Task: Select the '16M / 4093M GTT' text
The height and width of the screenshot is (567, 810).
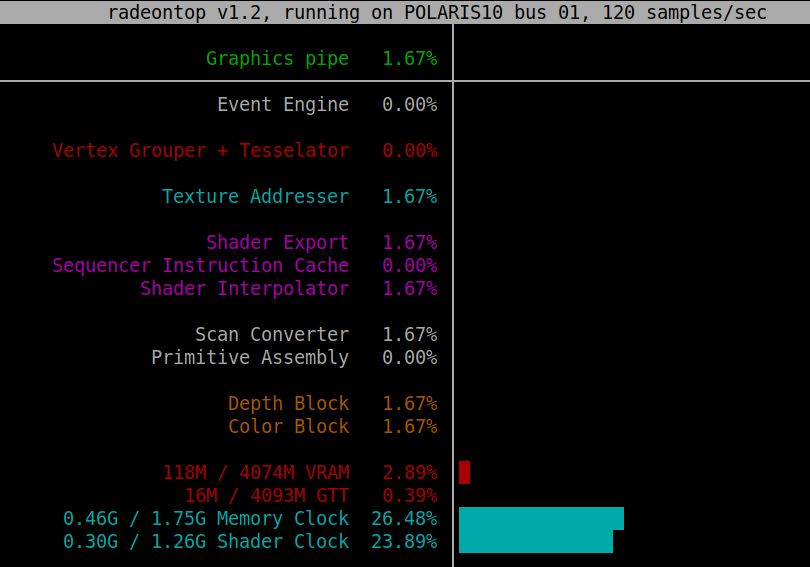Action: coord(267,496)
